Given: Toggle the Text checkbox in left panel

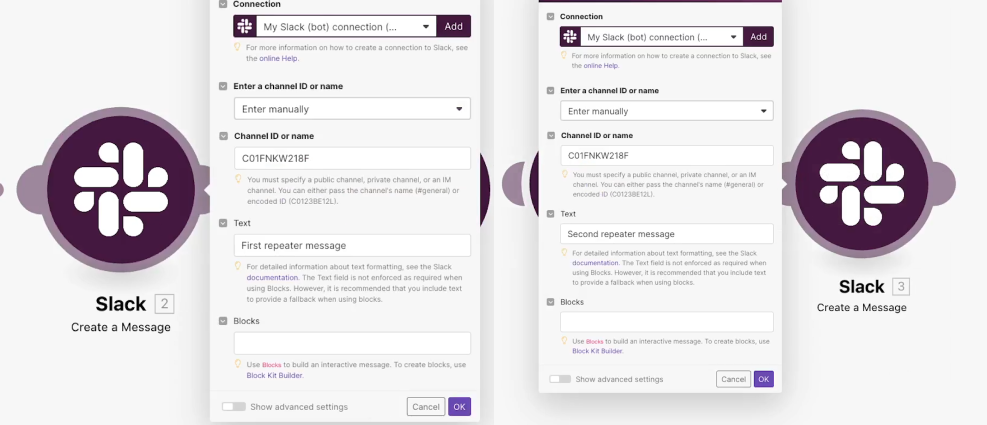Looking at the screenshot, I should coord(223,223).
